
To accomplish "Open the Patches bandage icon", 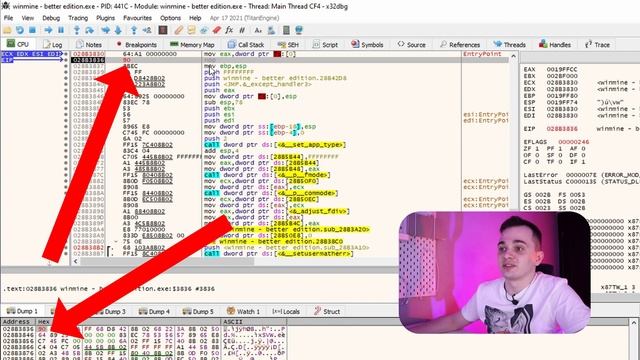I will 179,30.
